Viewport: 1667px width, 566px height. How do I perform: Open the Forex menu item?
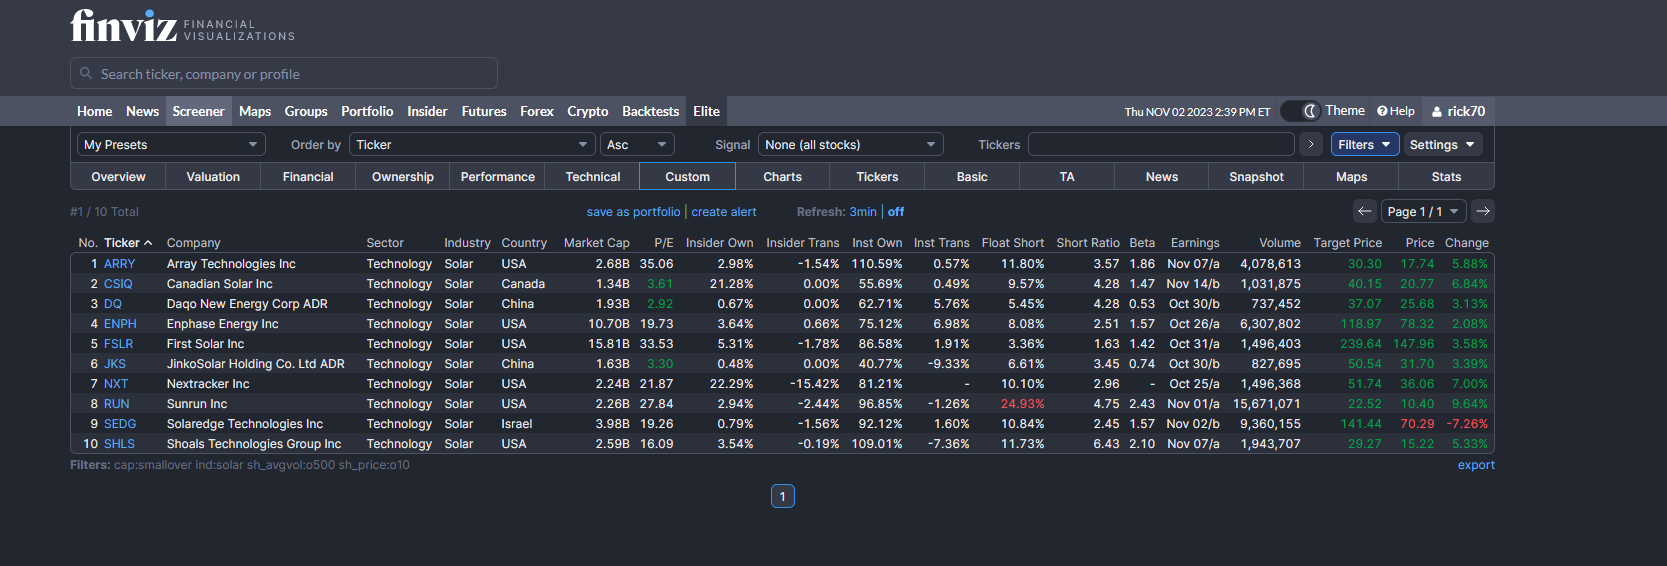[537, 111]
